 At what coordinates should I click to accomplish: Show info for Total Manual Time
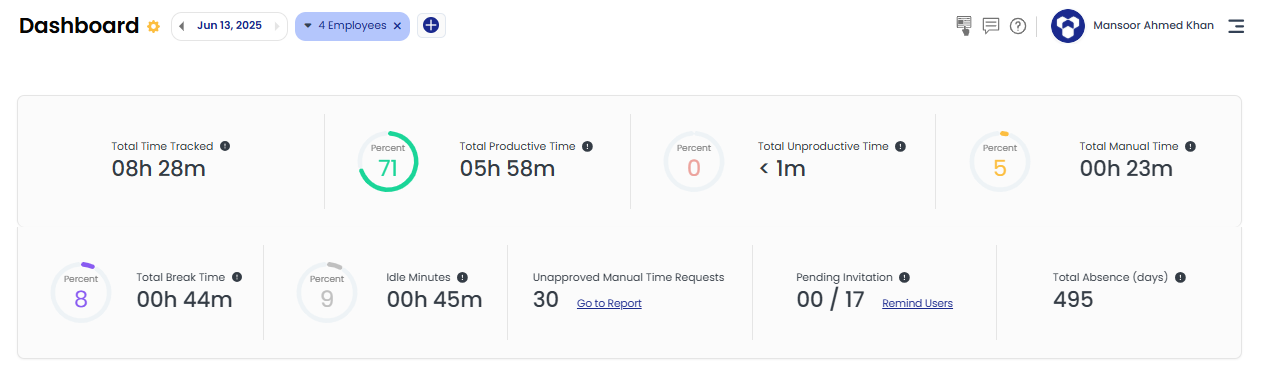(x=1190, y=146)
